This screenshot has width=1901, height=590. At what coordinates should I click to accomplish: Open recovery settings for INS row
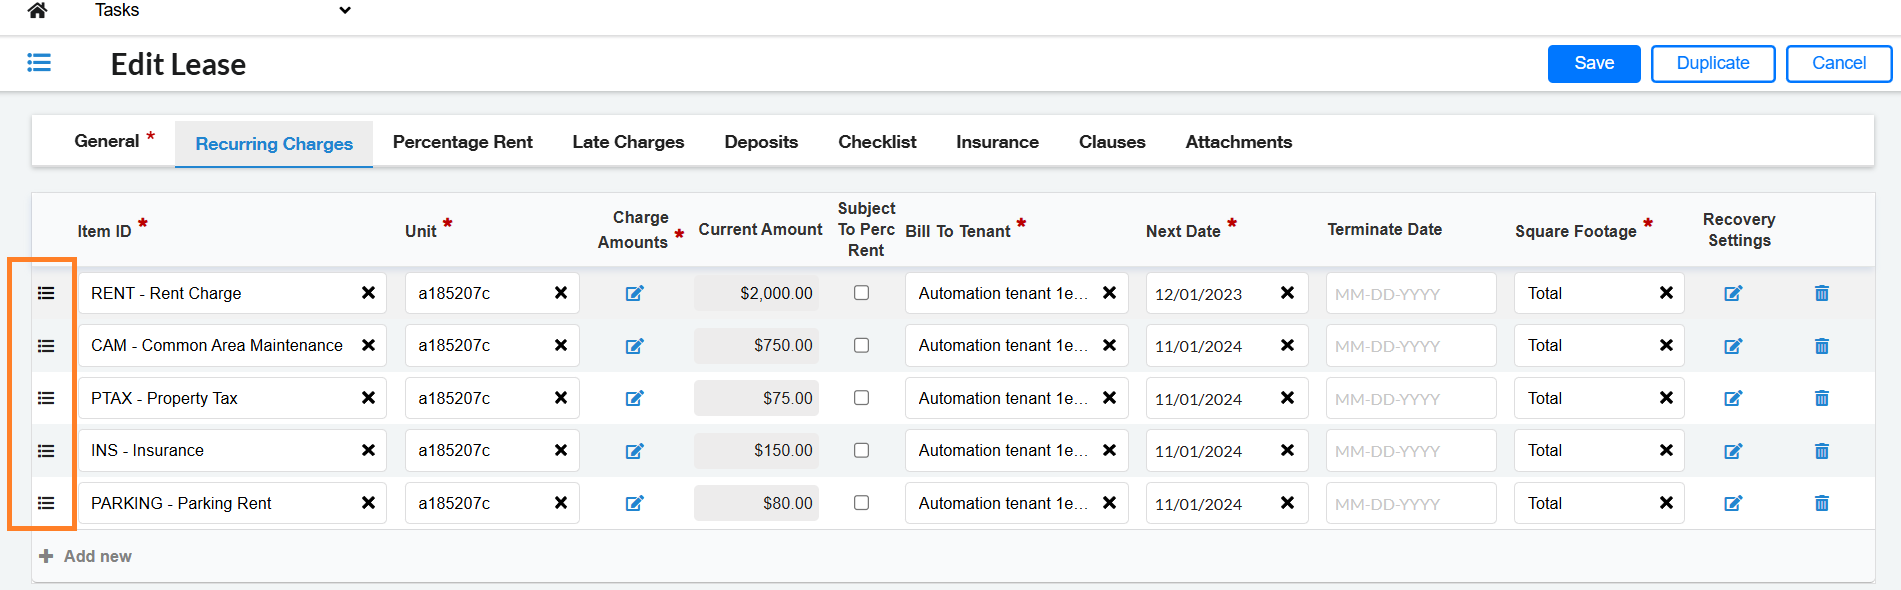[x=1733, y=451]
